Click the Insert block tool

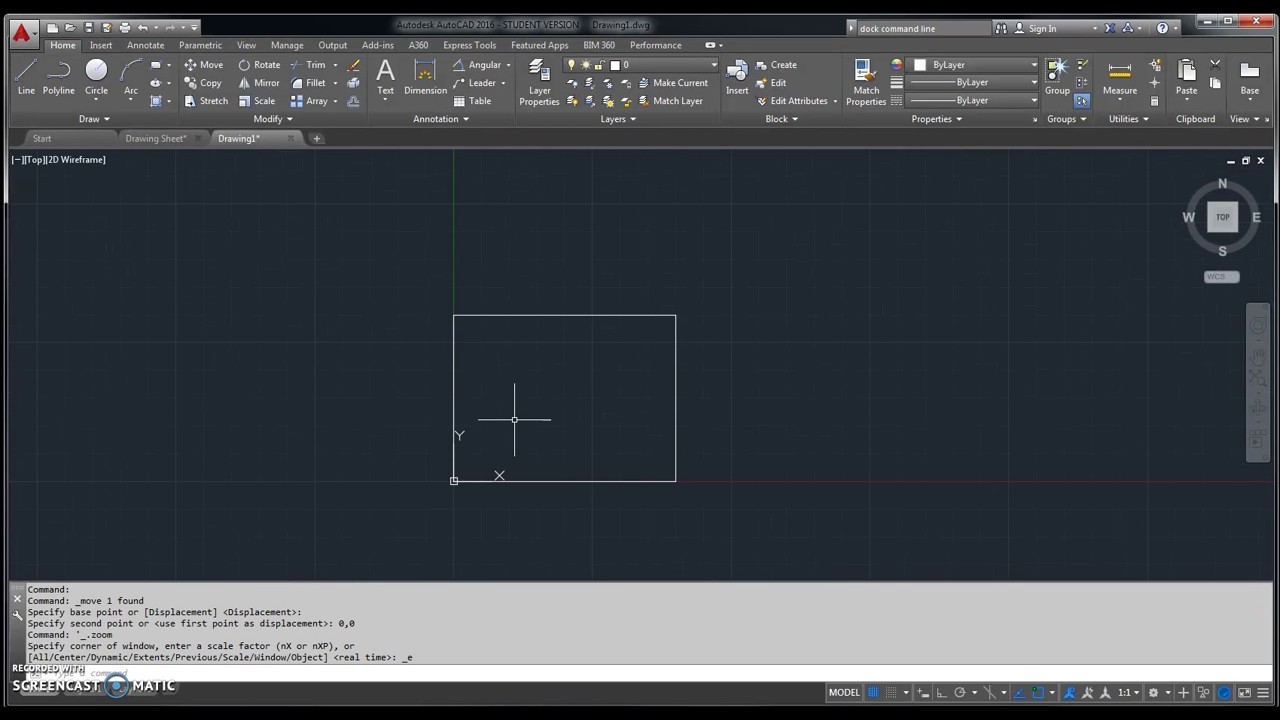pyautogui.click(x=737, y=78)
